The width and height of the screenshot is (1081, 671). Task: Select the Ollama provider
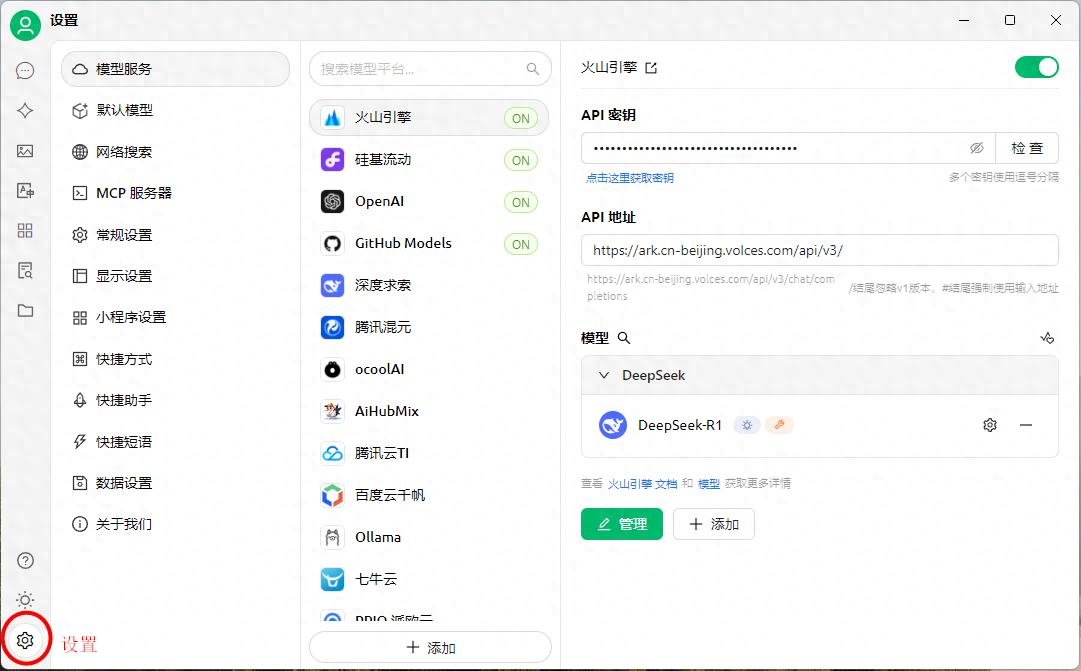click(429, 537)
